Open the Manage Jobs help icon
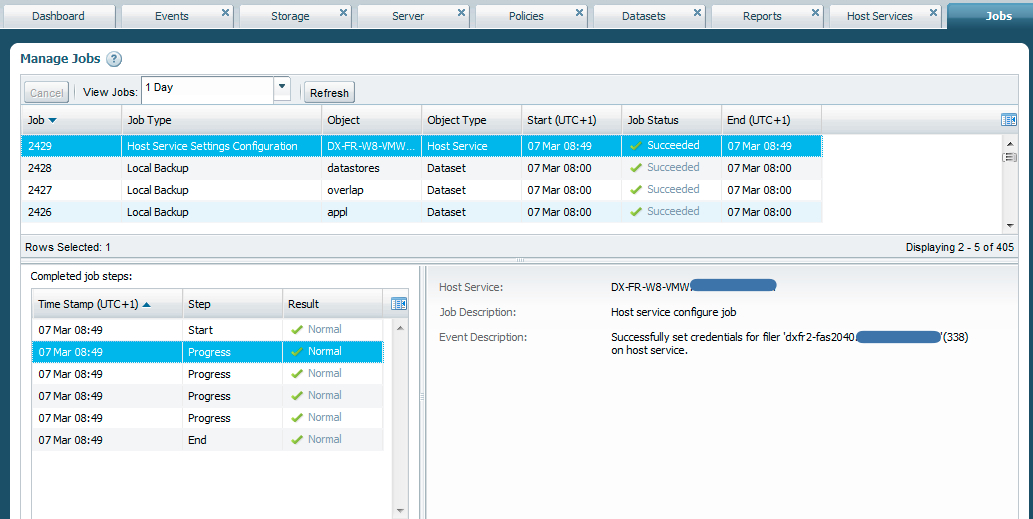The image size is (1033, 519). click(x=114, y=60)
